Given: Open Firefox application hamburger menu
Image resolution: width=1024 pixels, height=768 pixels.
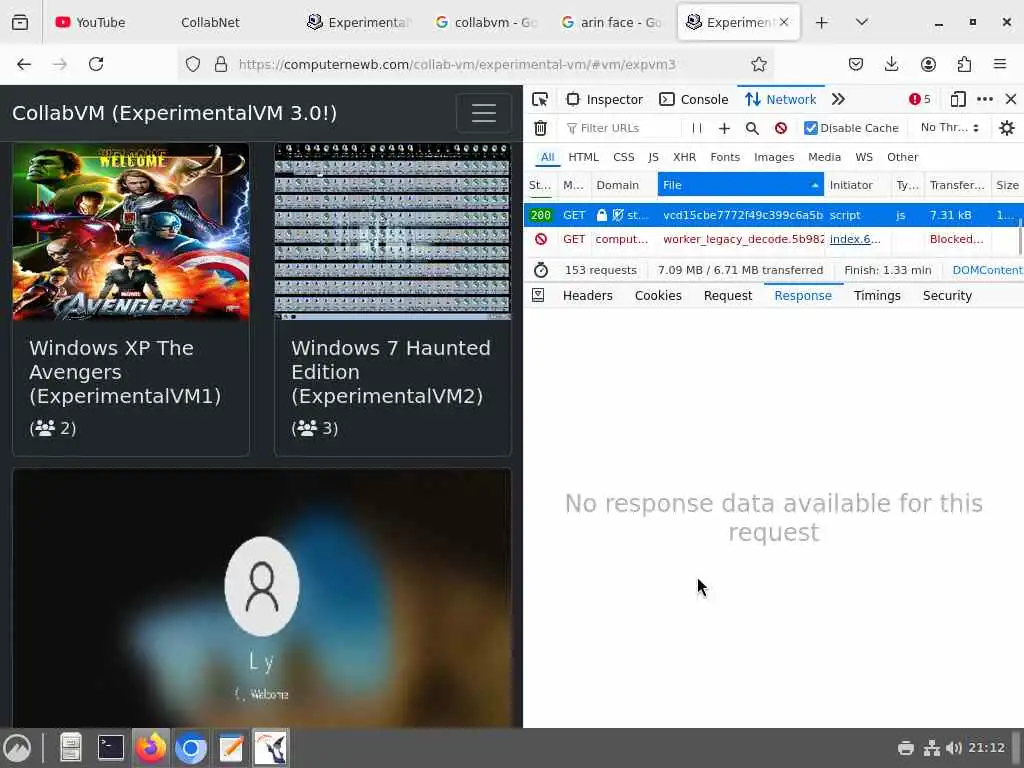Looking at the screenshot, I should [x=1000, y=64].
